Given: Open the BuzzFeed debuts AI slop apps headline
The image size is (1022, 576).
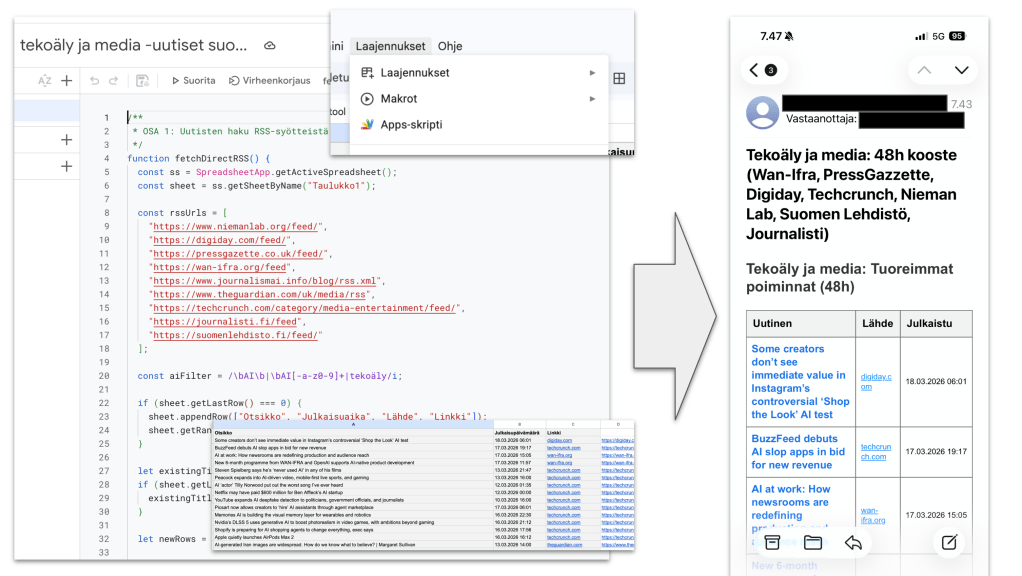Looking at the screenshot, I should coord(794,452).
